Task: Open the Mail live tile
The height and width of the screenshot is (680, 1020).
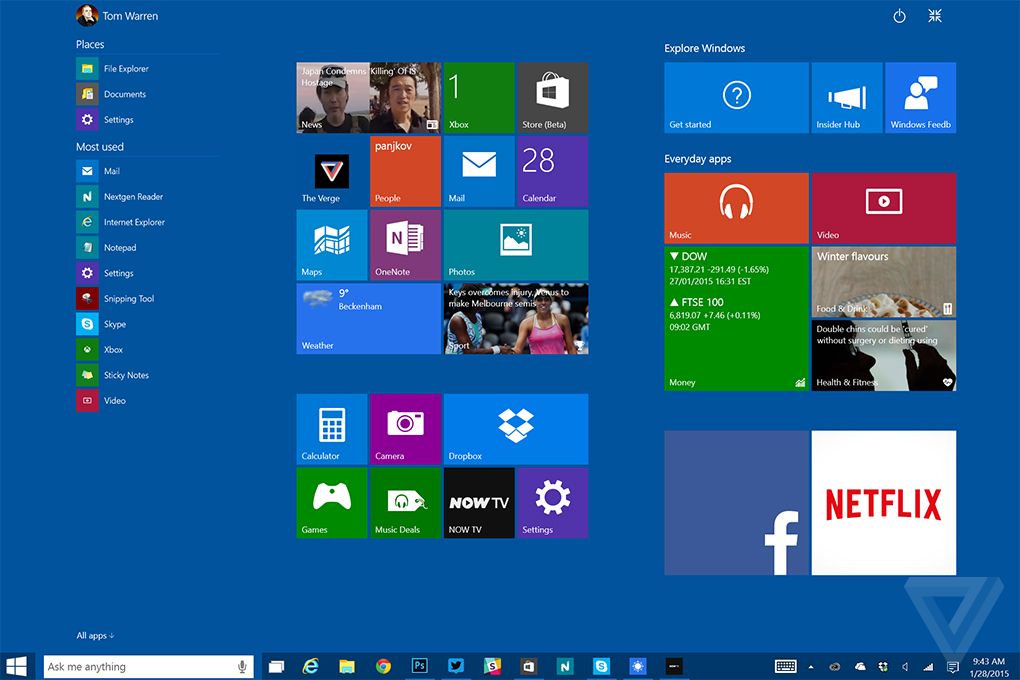Action: [479, 171]
